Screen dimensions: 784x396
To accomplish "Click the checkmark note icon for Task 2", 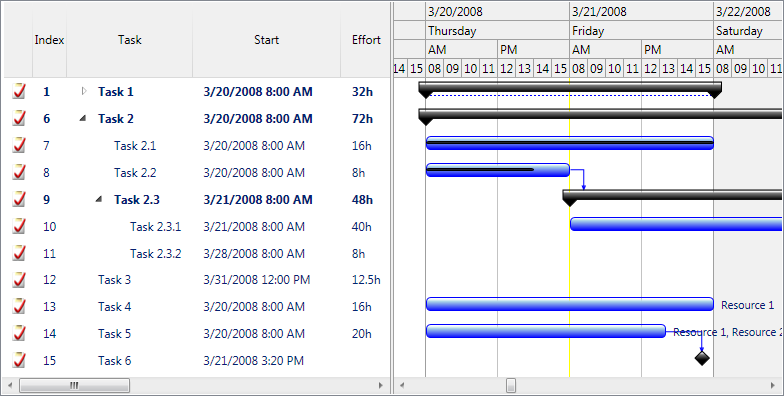I will click(18, 118).
